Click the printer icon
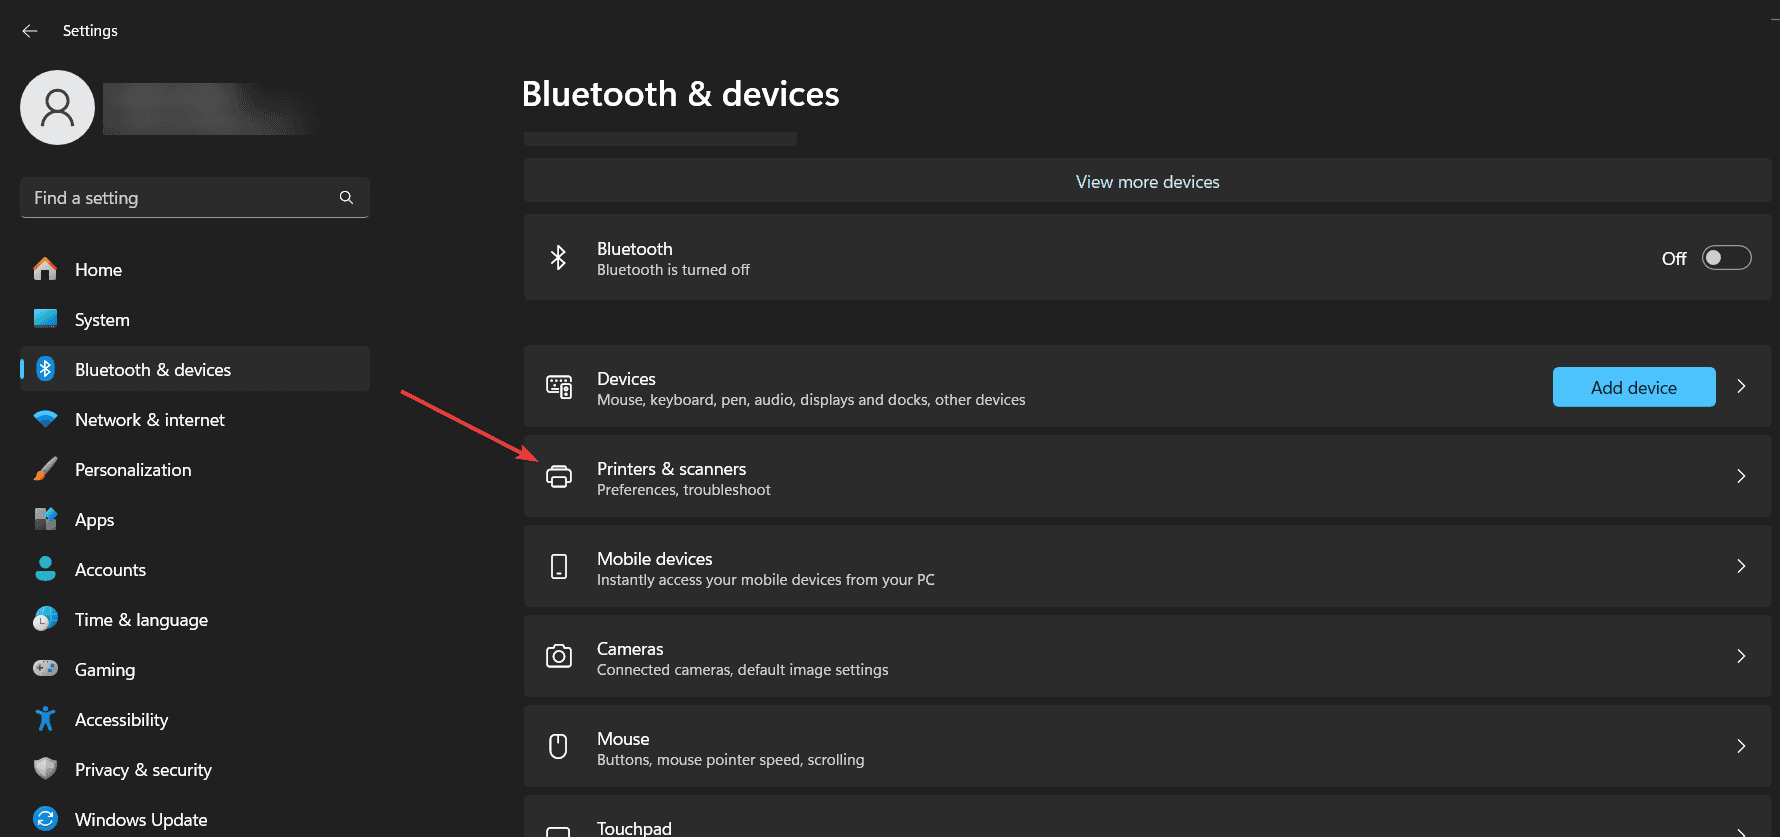The height and width of the screenshot is (837, 1780). pyautogui.click(x=559, y=477)
